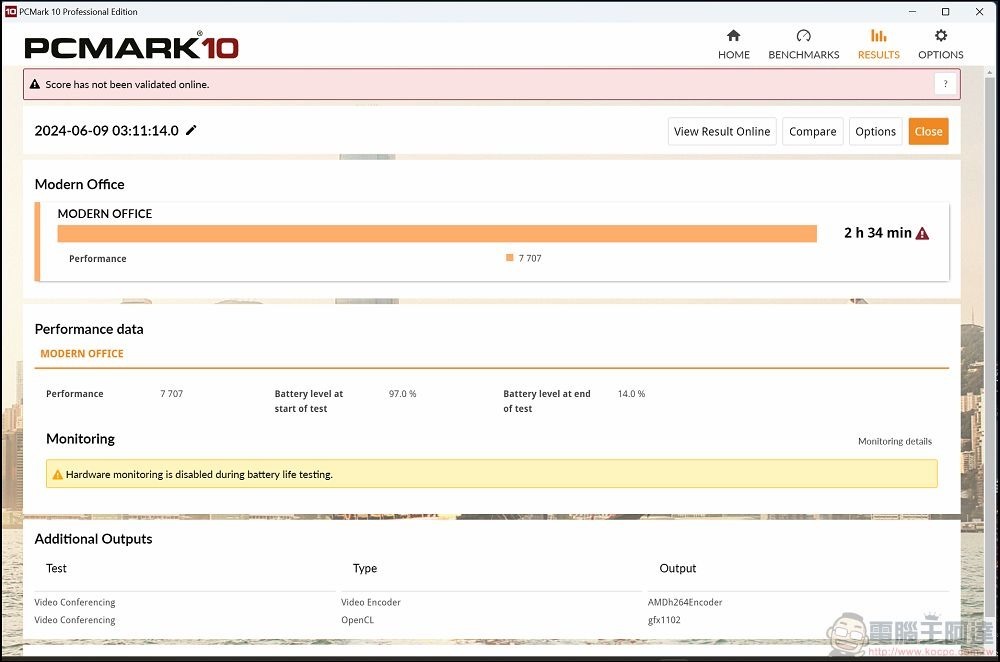Click the Output column header

coord(677,568)
